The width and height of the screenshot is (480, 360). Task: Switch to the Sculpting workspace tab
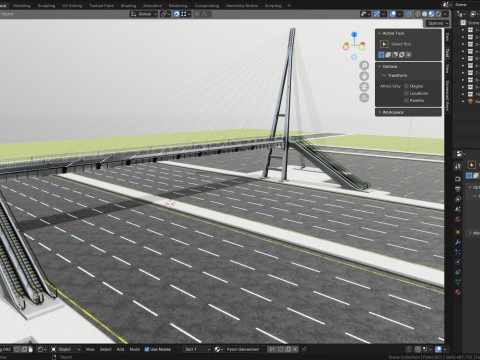pos(46,6)
